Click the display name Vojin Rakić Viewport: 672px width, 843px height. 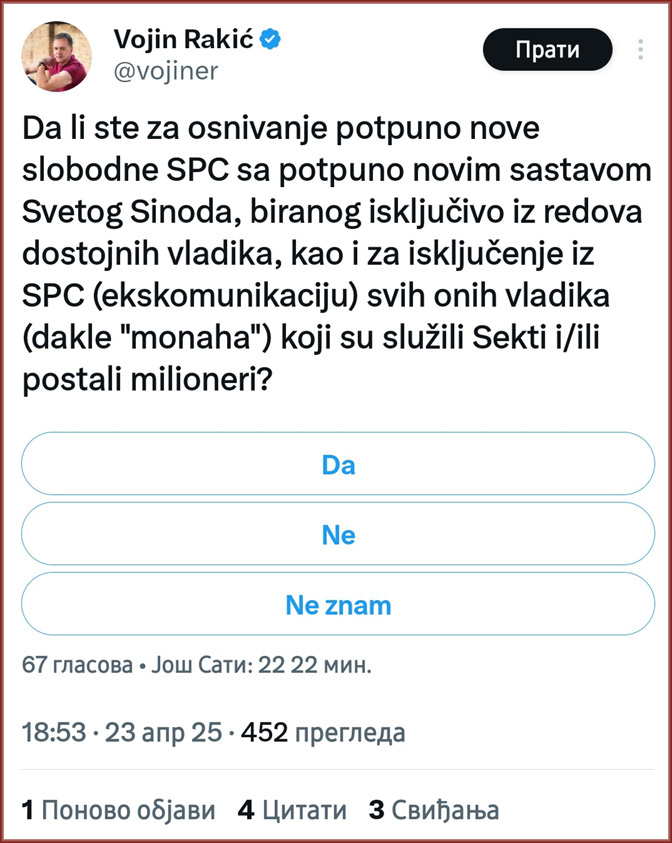point(185,41)
